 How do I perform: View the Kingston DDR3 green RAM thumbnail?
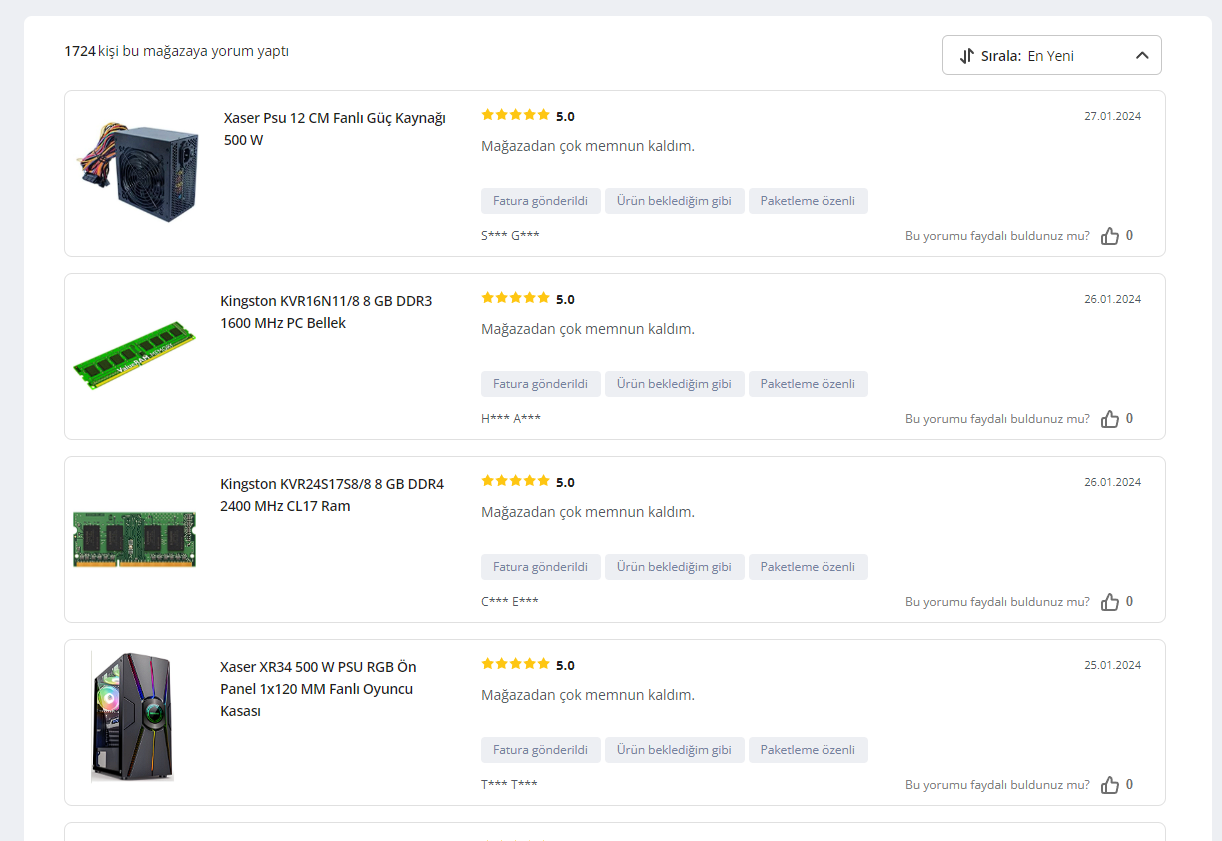[x=135, y=356]
